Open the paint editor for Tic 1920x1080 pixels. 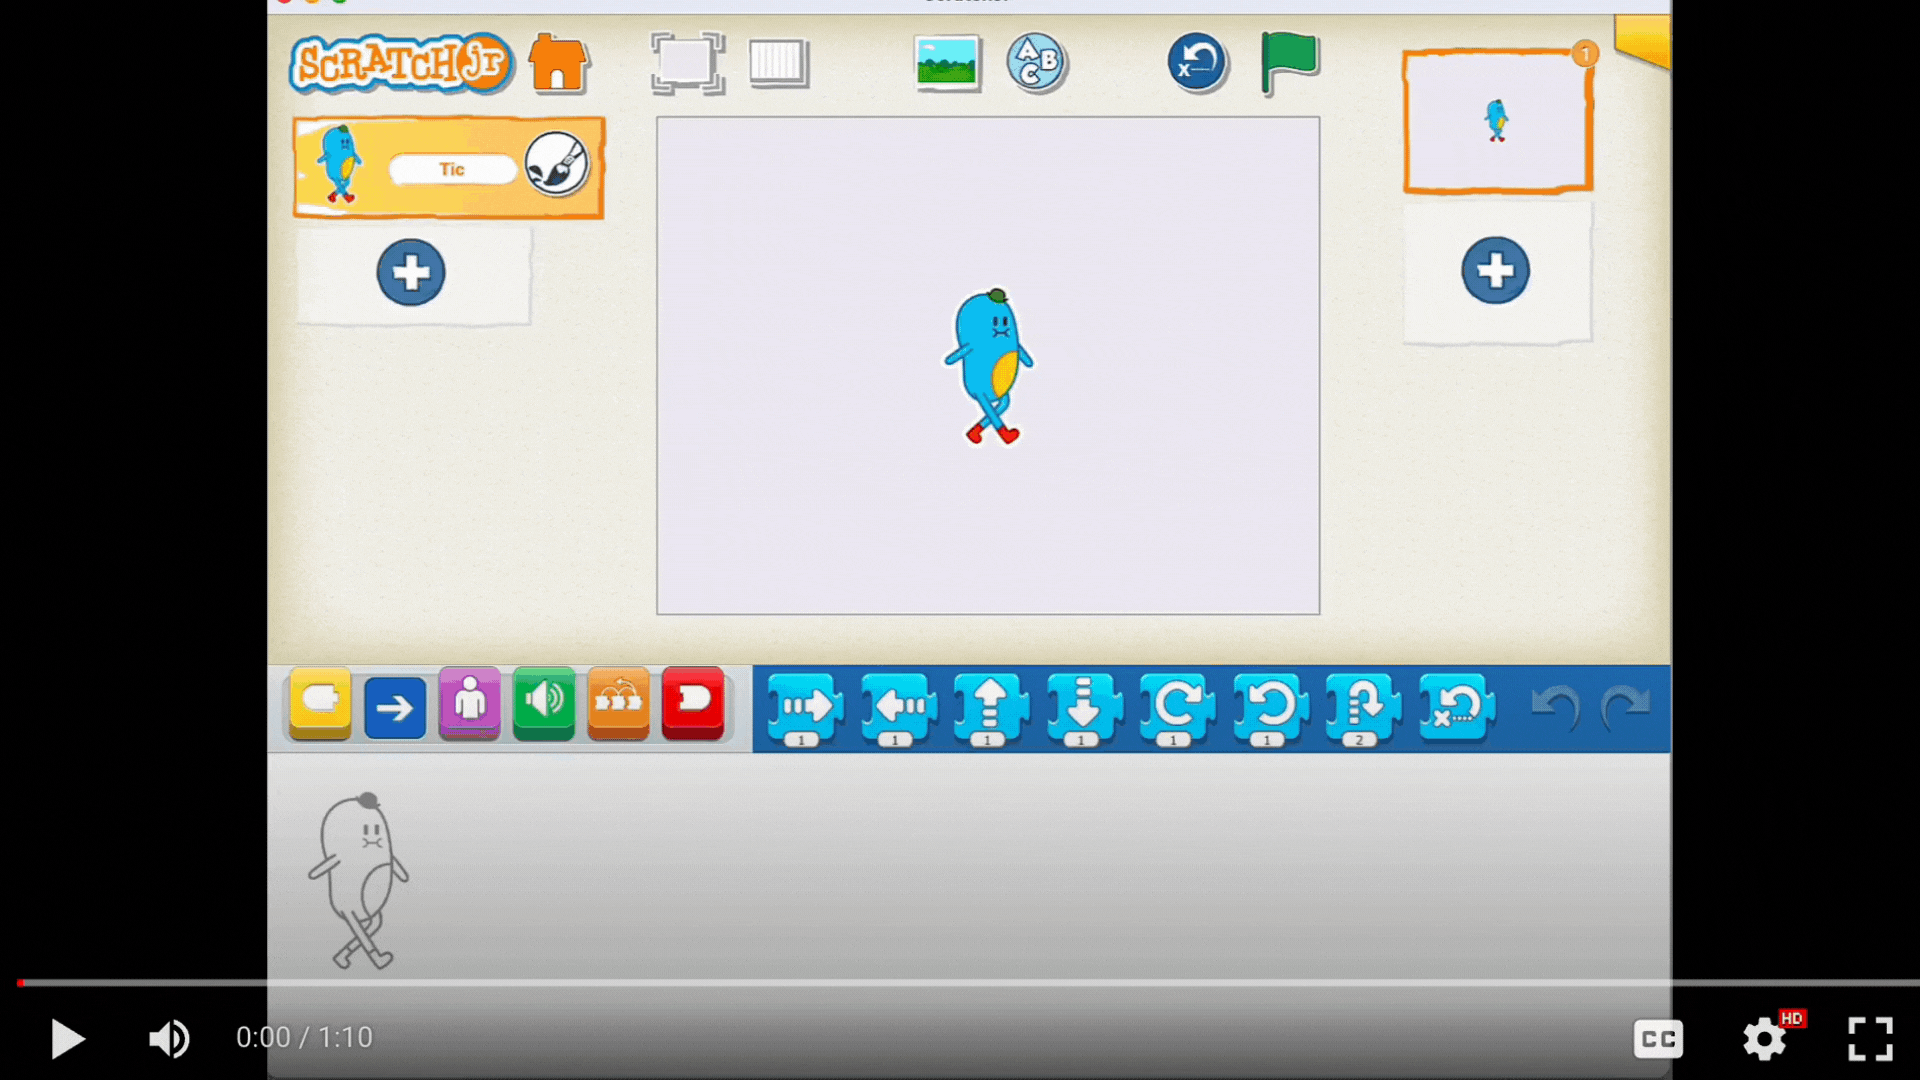(557, 164)
